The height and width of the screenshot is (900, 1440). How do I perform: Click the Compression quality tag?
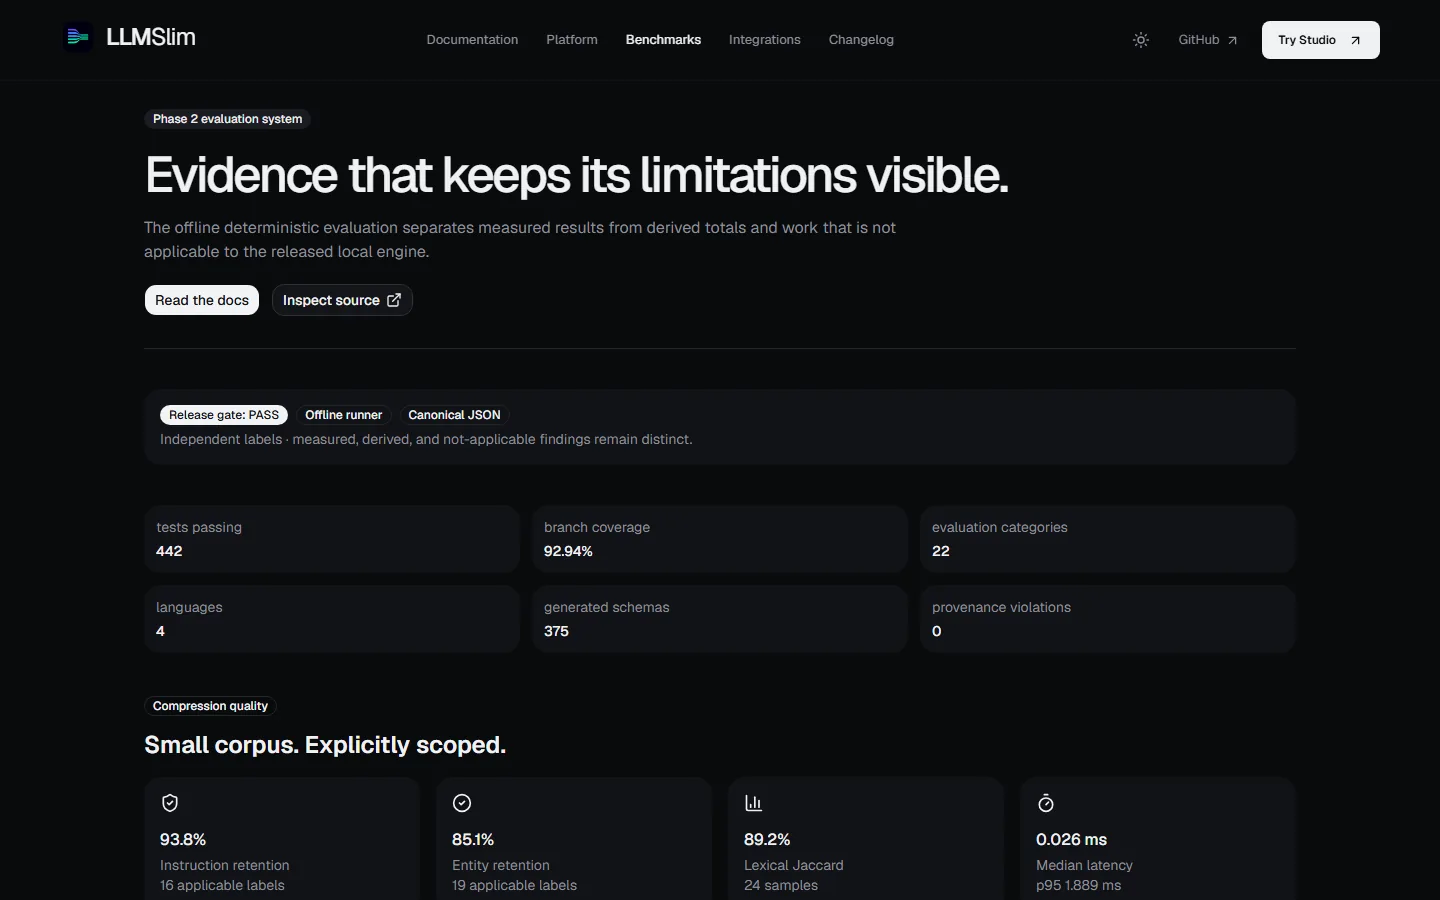tap(210, 706)
